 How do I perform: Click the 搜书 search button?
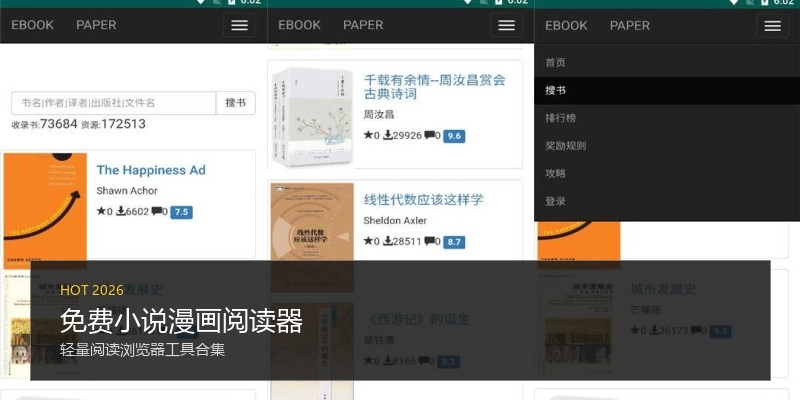(236, 103)
